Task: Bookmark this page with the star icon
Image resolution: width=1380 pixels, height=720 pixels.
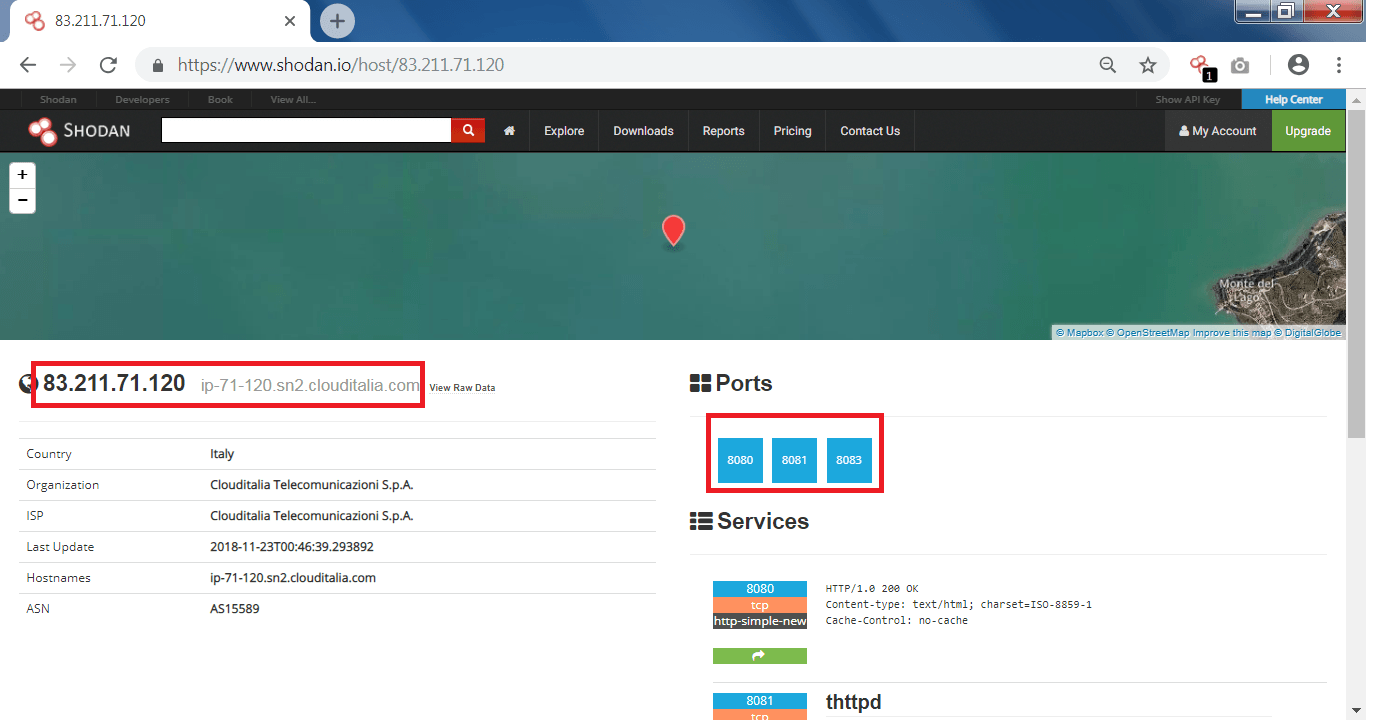Action: (1148, 65)
